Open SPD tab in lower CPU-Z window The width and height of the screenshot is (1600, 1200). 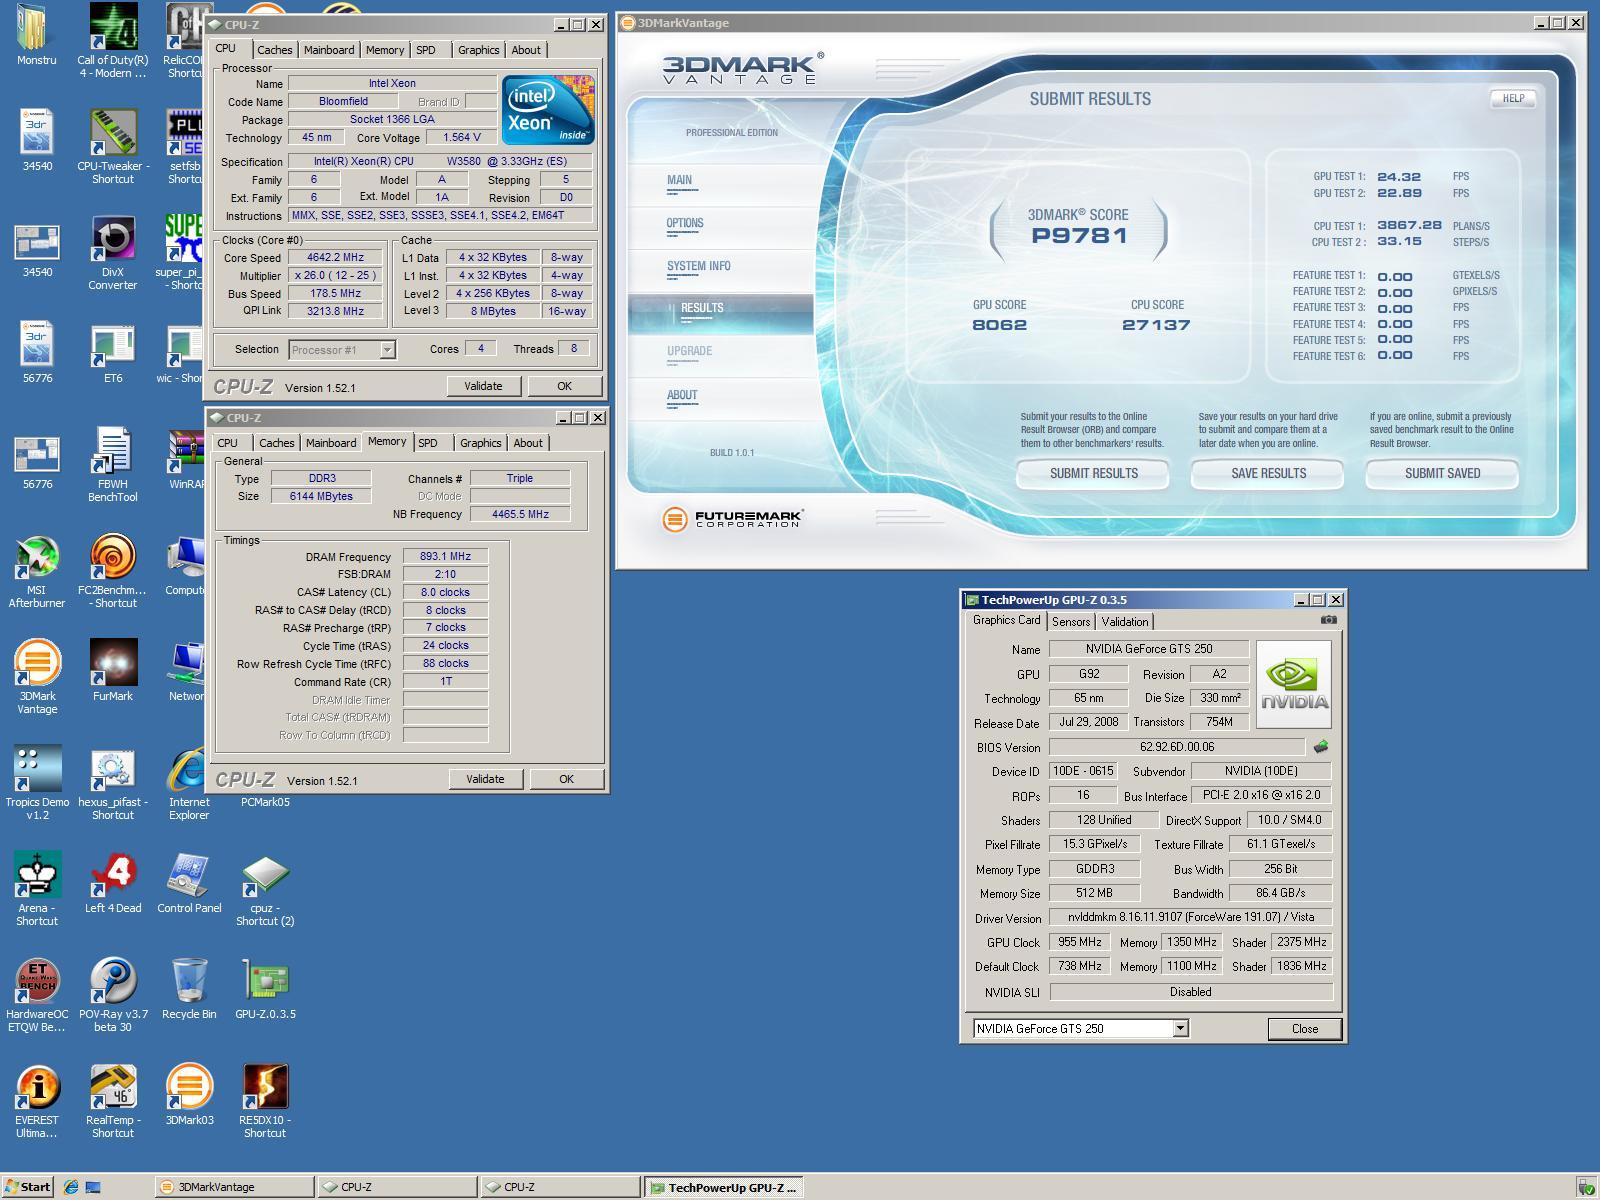[428, 443]
